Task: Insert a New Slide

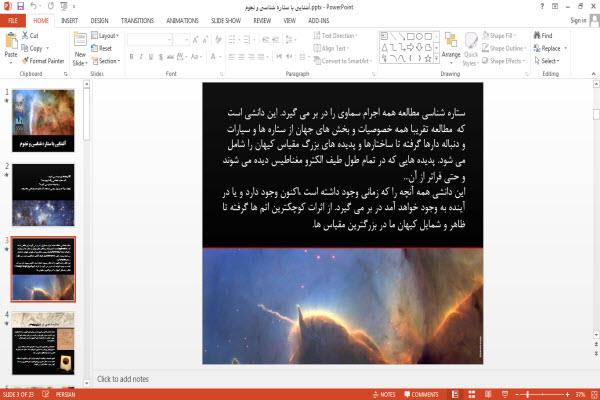Action: (80, 49)
